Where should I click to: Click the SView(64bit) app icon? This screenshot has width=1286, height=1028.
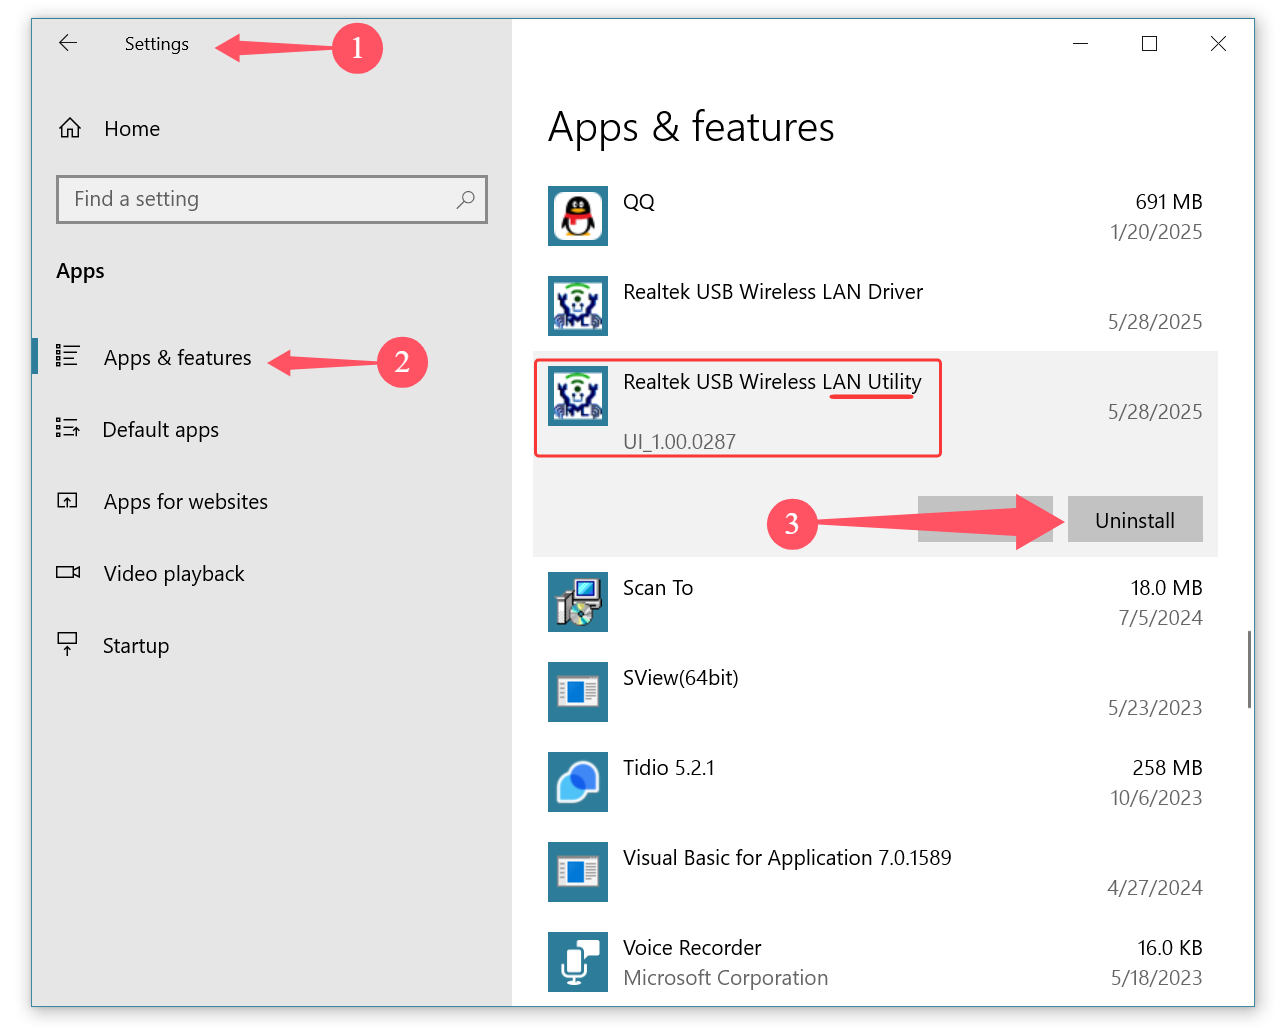pyautogui.click(x=578, y=692)
